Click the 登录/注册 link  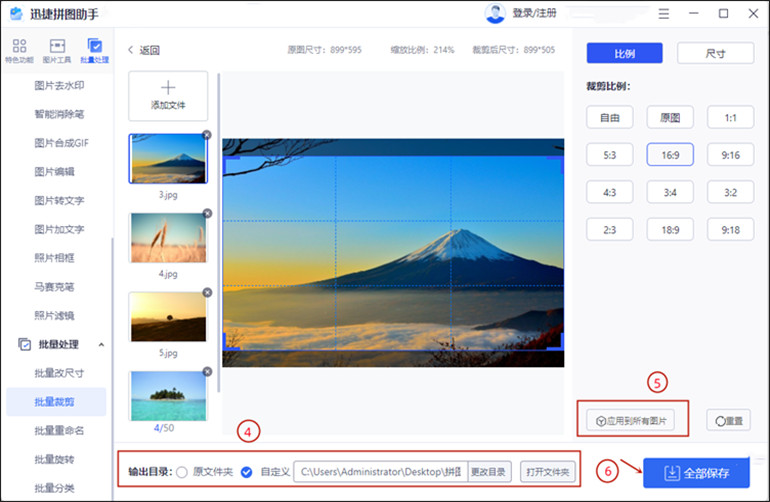tap(534, 13)
